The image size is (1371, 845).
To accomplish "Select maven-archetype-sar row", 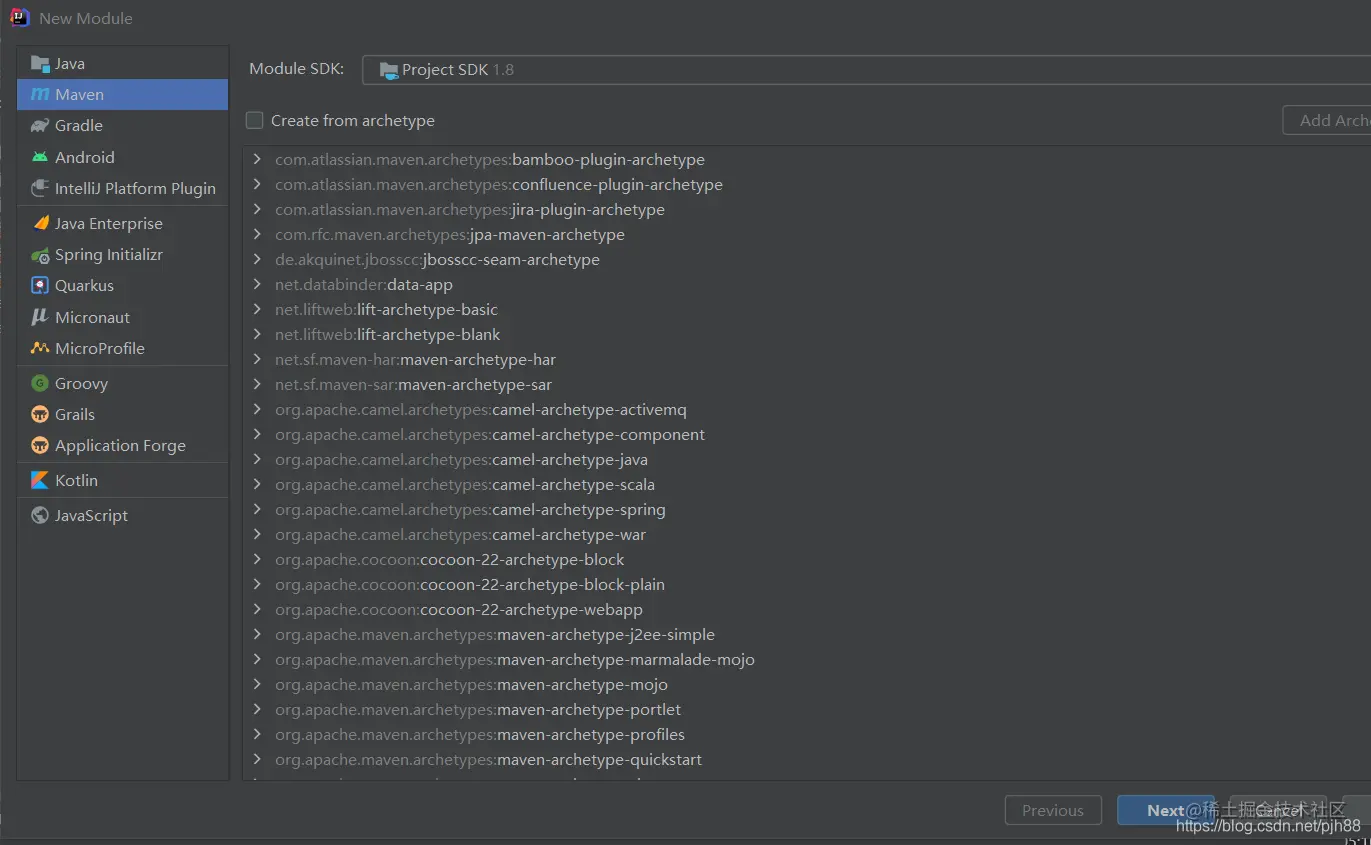I will pos(806,384).
